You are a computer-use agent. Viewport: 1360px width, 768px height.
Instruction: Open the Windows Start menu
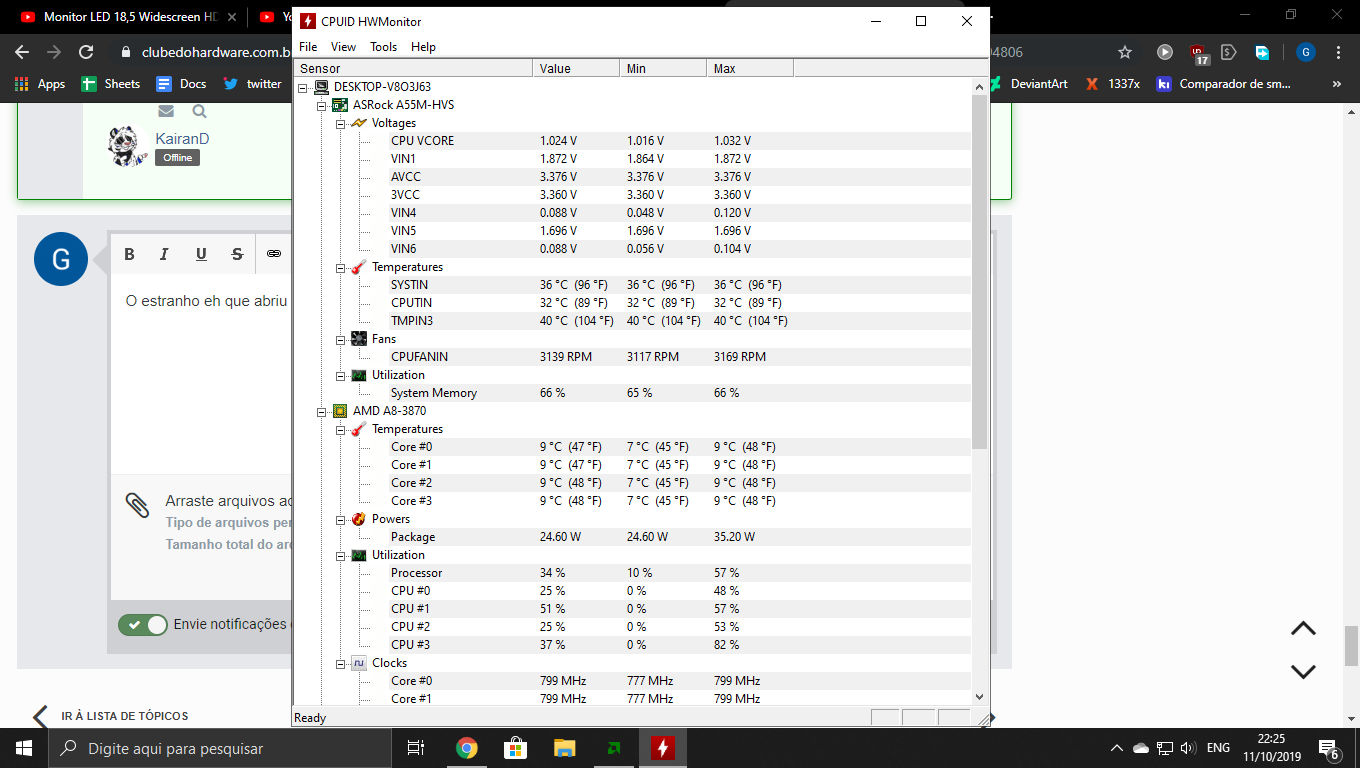[x=24, y=748]
